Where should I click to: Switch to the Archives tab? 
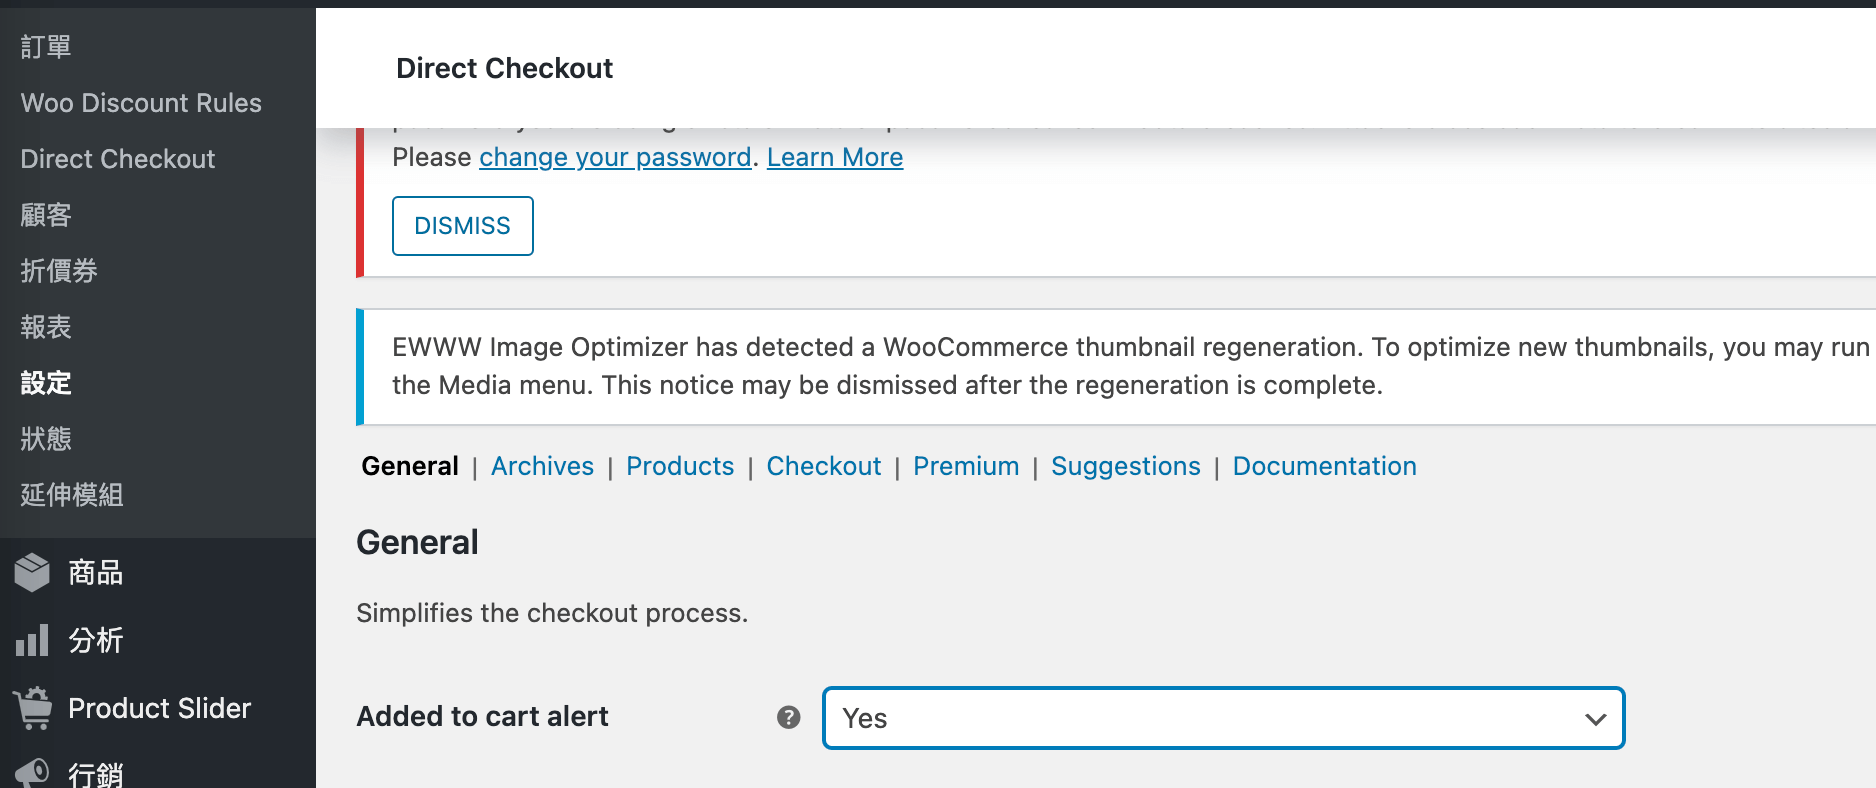click(542, 466)
